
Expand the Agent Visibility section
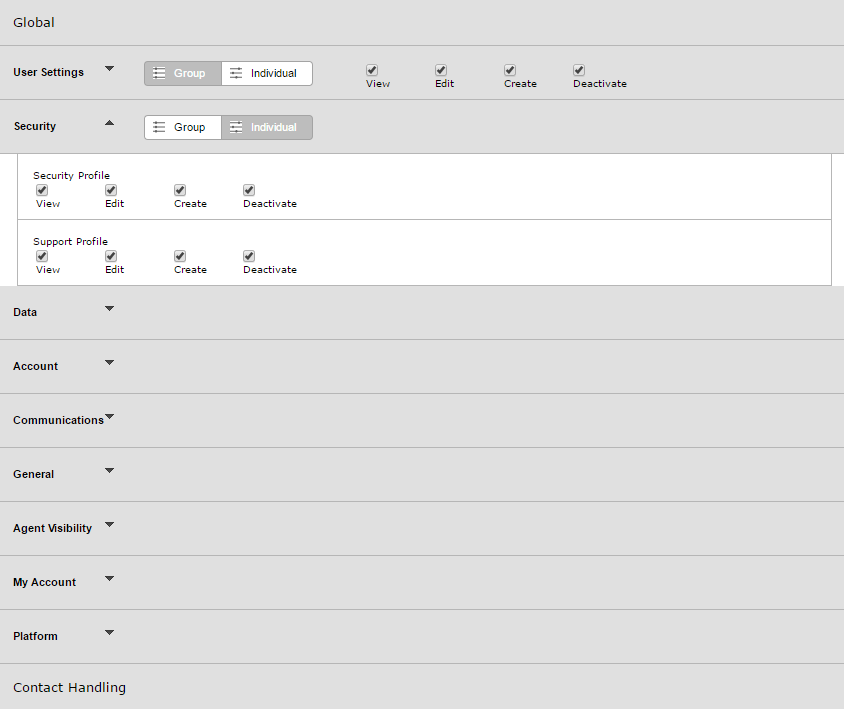click(109, 524)
